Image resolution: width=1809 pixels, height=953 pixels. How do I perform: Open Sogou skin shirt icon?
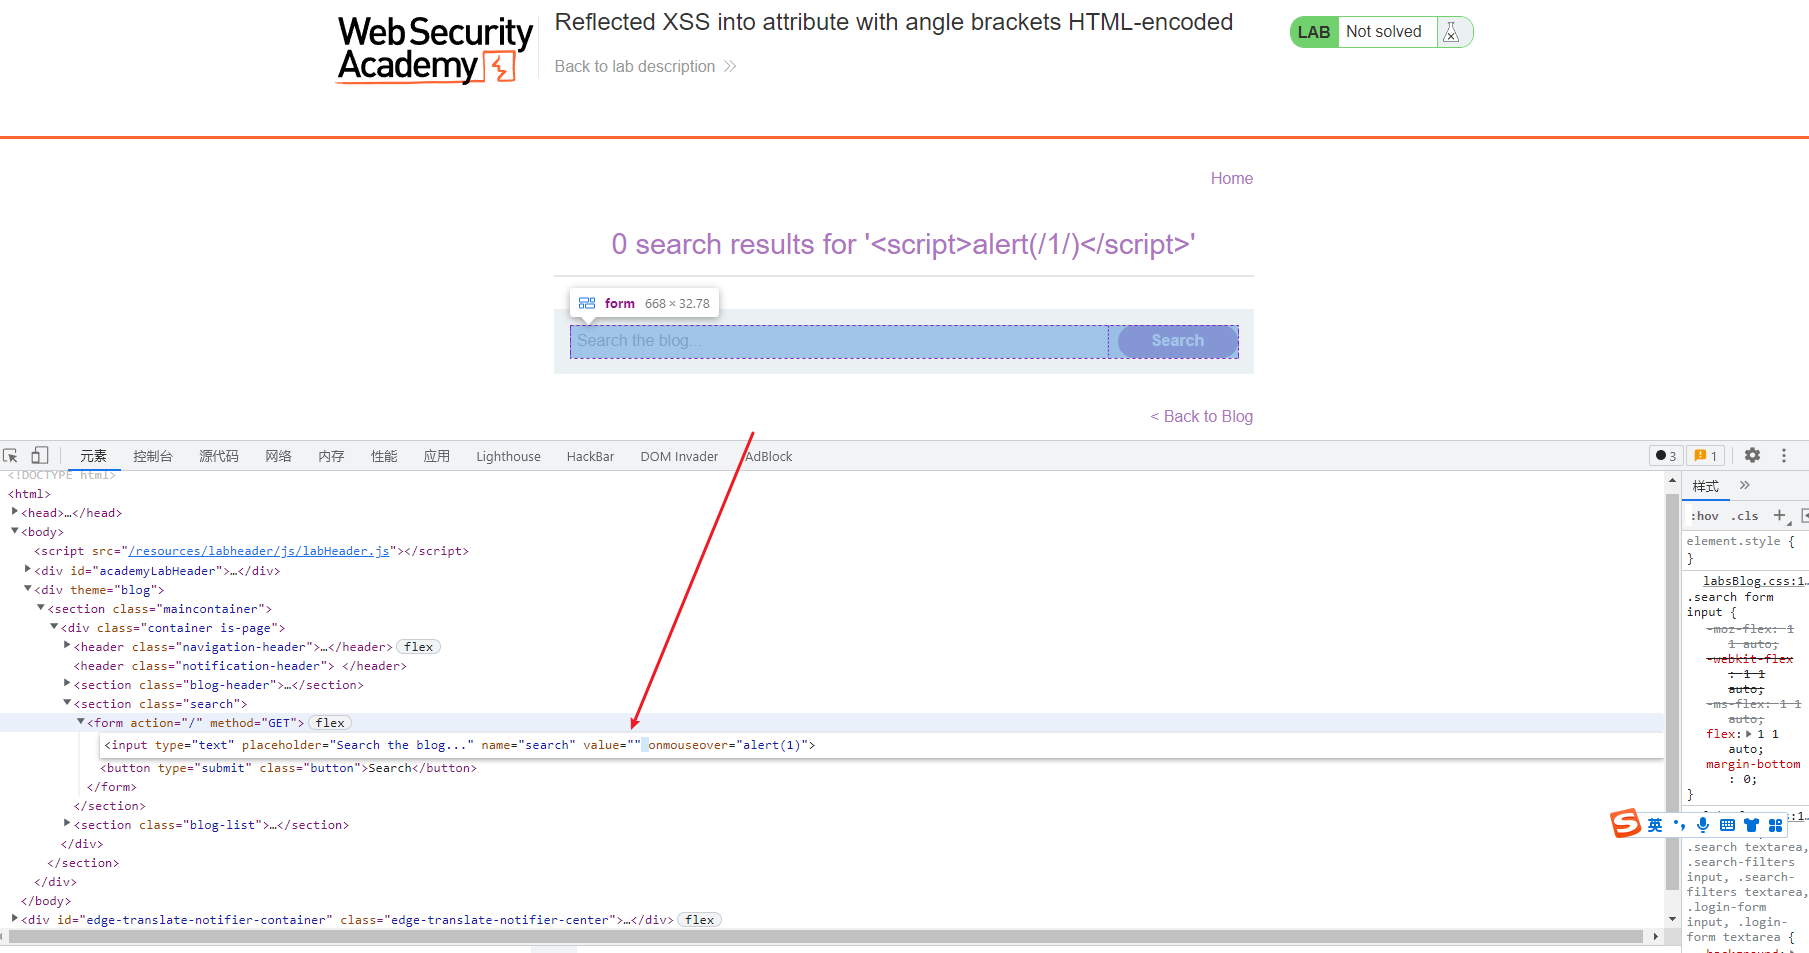coord(1751,825)
